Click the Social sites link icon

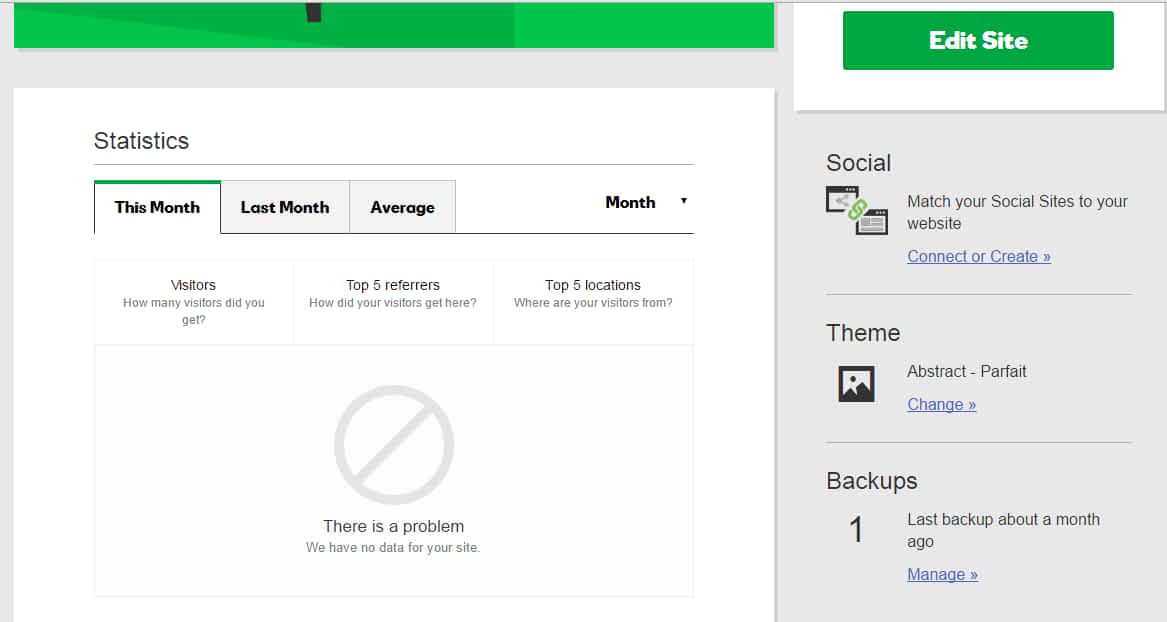coord(857,210)
